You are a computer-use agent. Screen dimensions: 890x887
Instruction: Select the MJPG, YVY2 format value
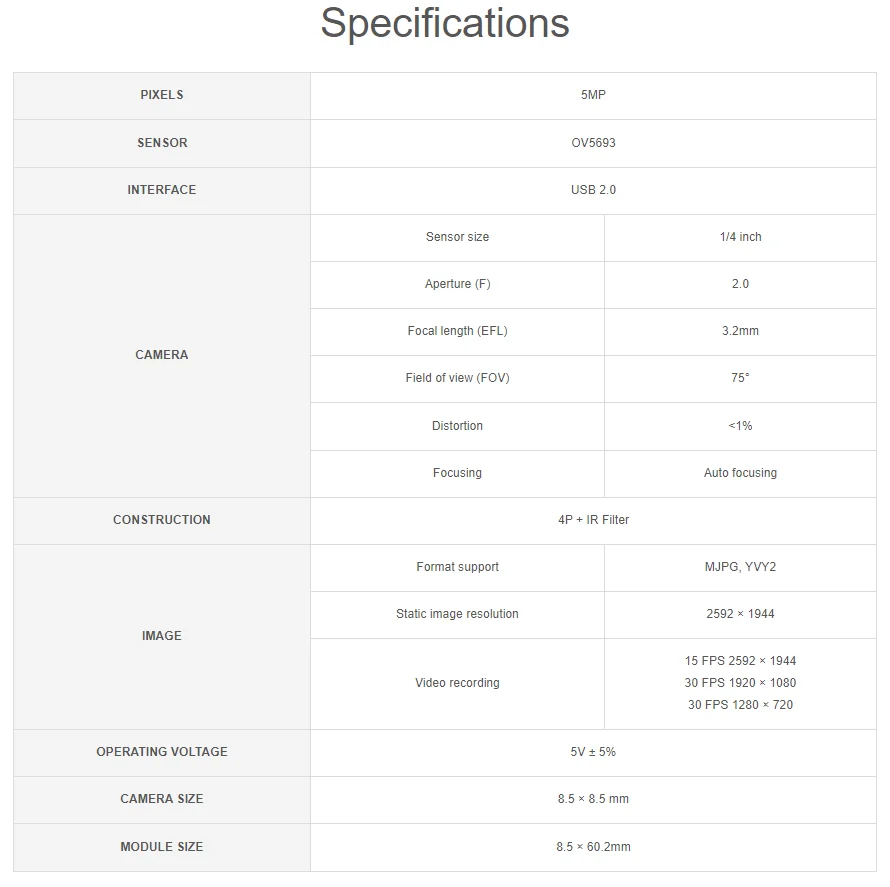pos(740,567)
